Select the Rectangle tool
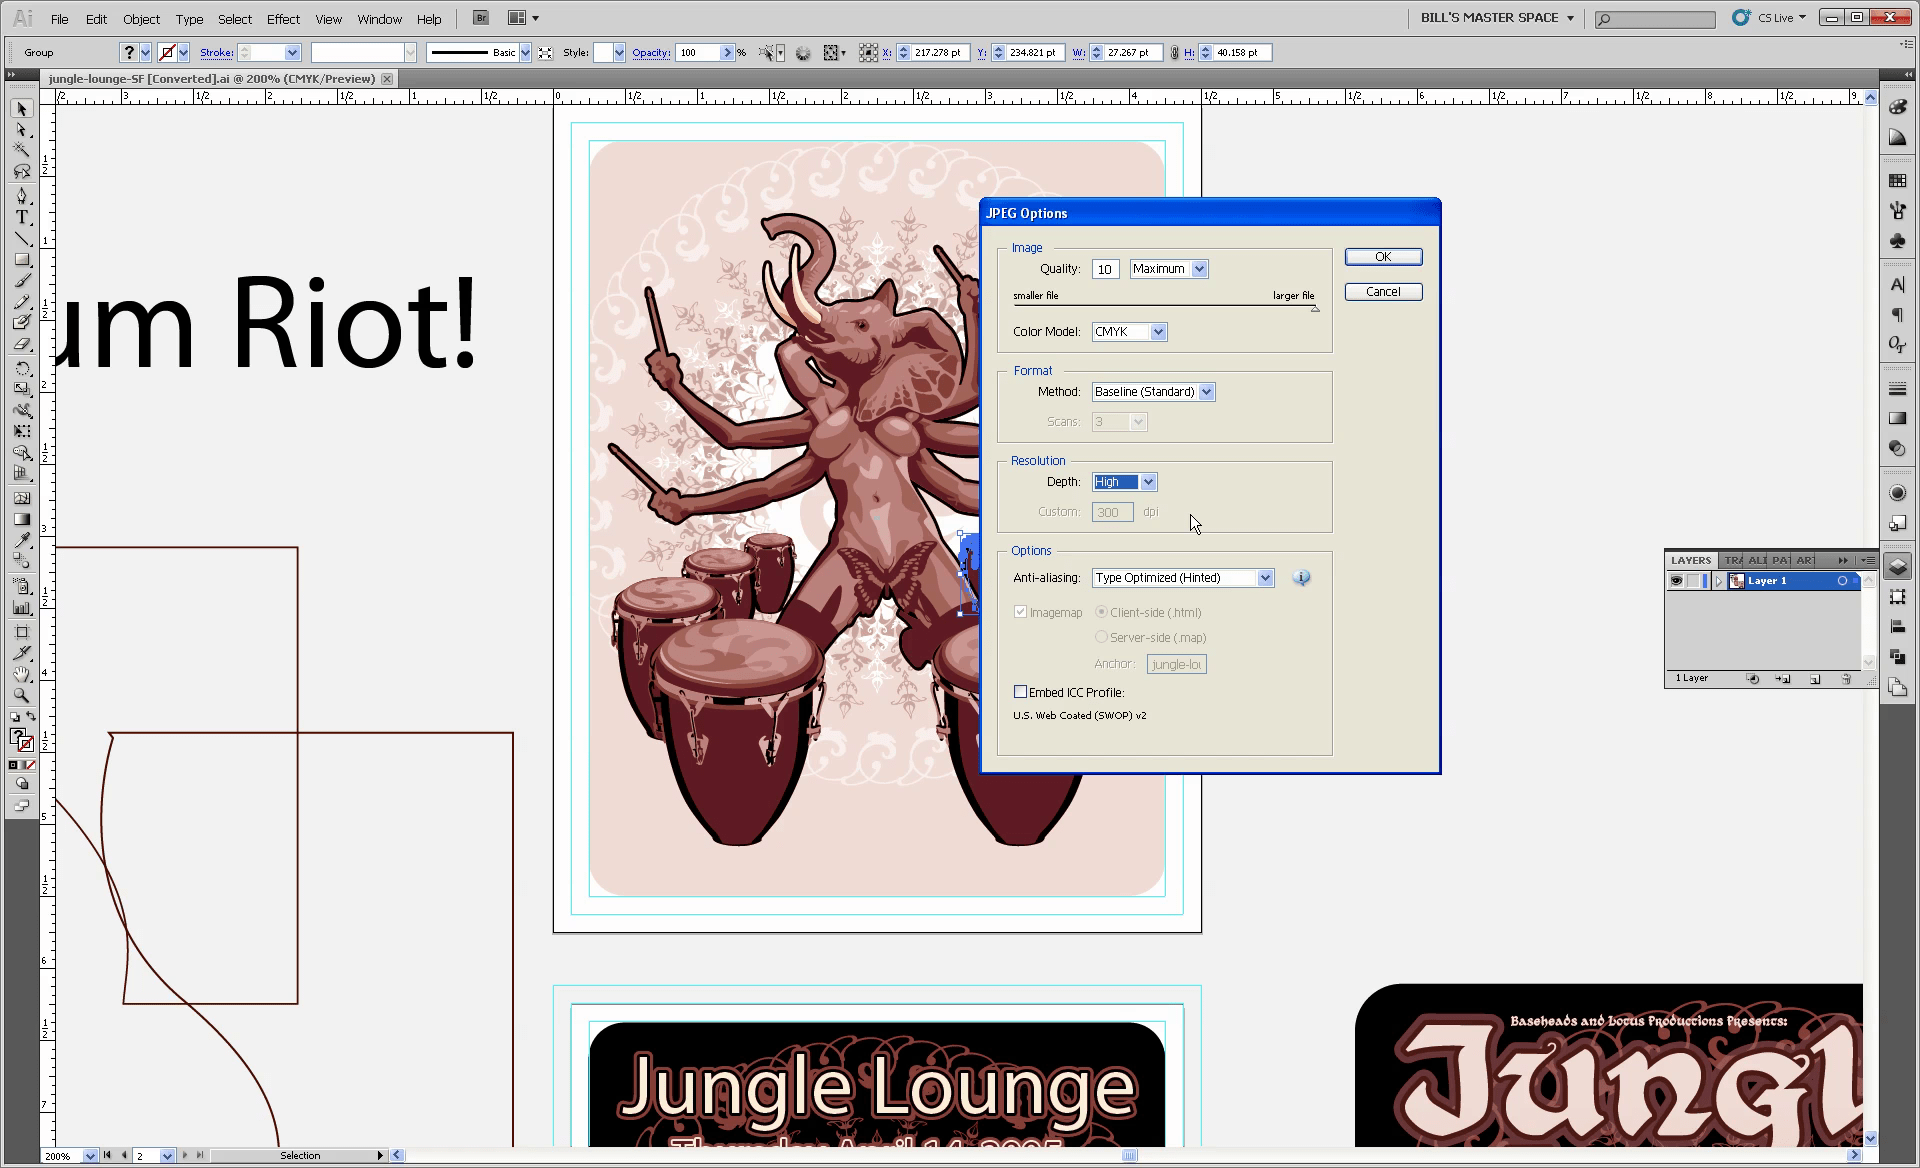Screen dimensions: 1920x1168 21,260
